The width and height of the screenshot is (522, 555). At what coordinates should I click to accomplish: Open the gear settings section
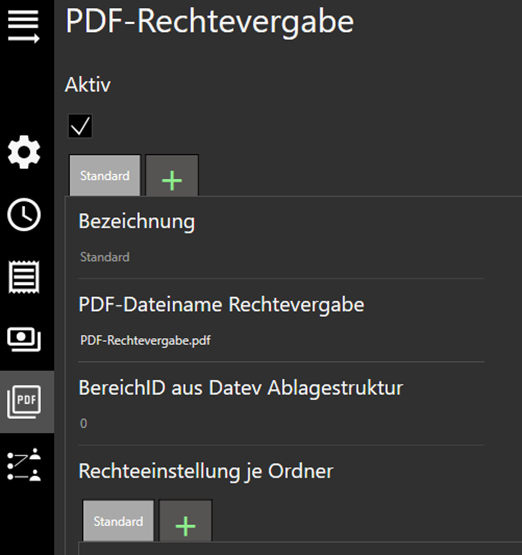[x=24, y=152]
